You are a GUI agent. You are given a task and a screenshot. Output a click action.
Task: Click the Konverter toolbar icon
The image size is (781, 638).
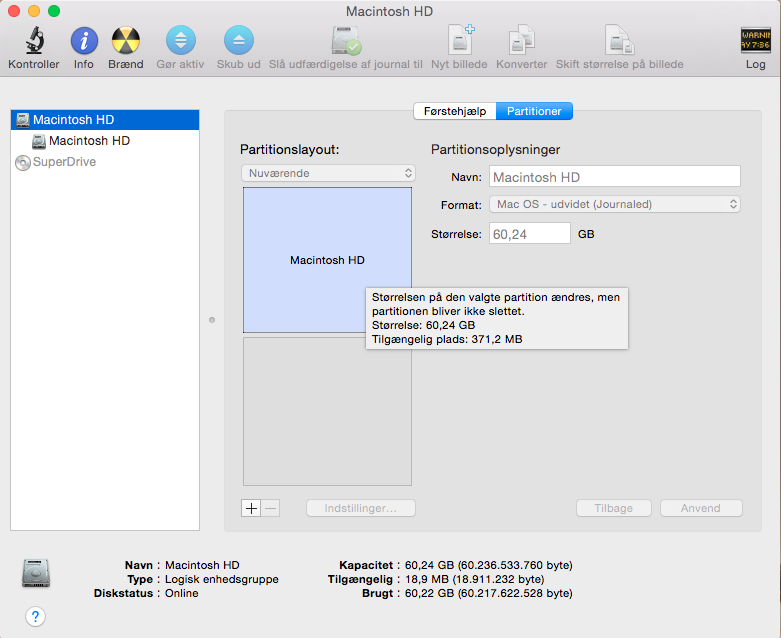[x=521, y=39]
